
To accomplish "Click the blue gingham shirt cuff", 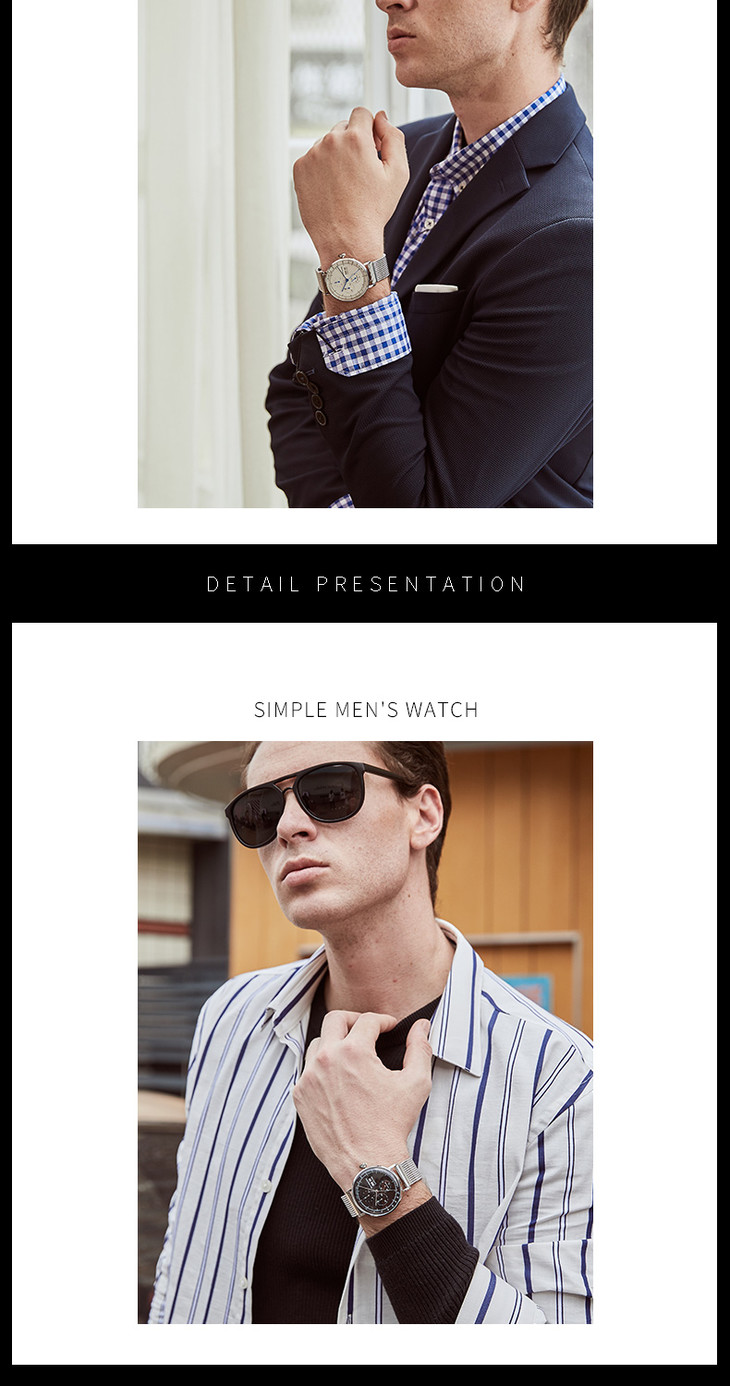I will point(360,336).
